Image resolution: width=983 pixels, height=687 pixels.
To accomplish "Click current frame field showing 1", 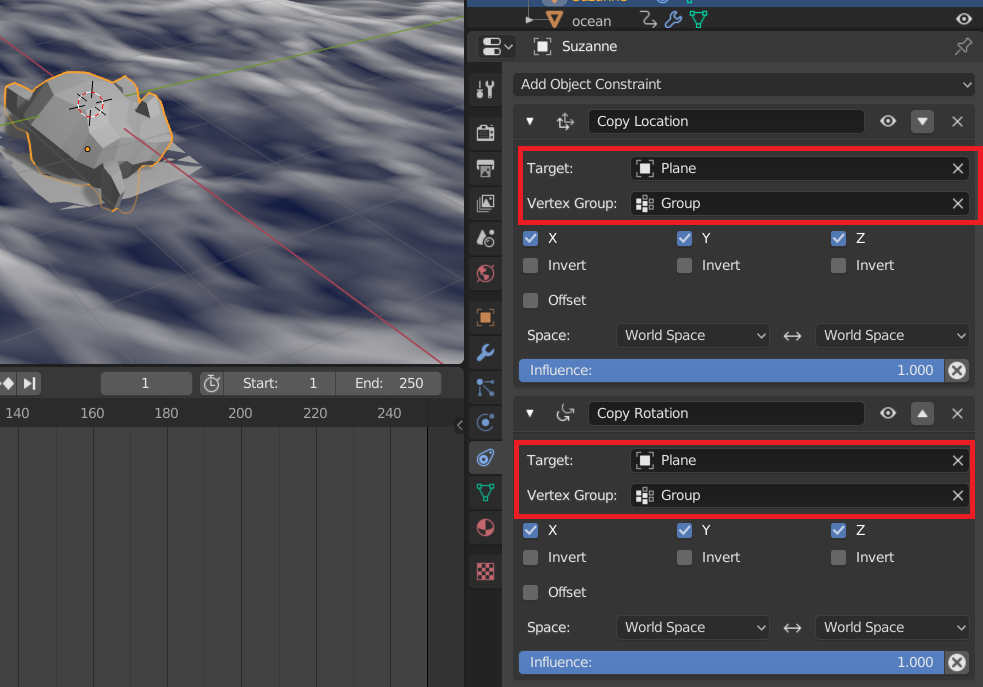I will 145,383.
